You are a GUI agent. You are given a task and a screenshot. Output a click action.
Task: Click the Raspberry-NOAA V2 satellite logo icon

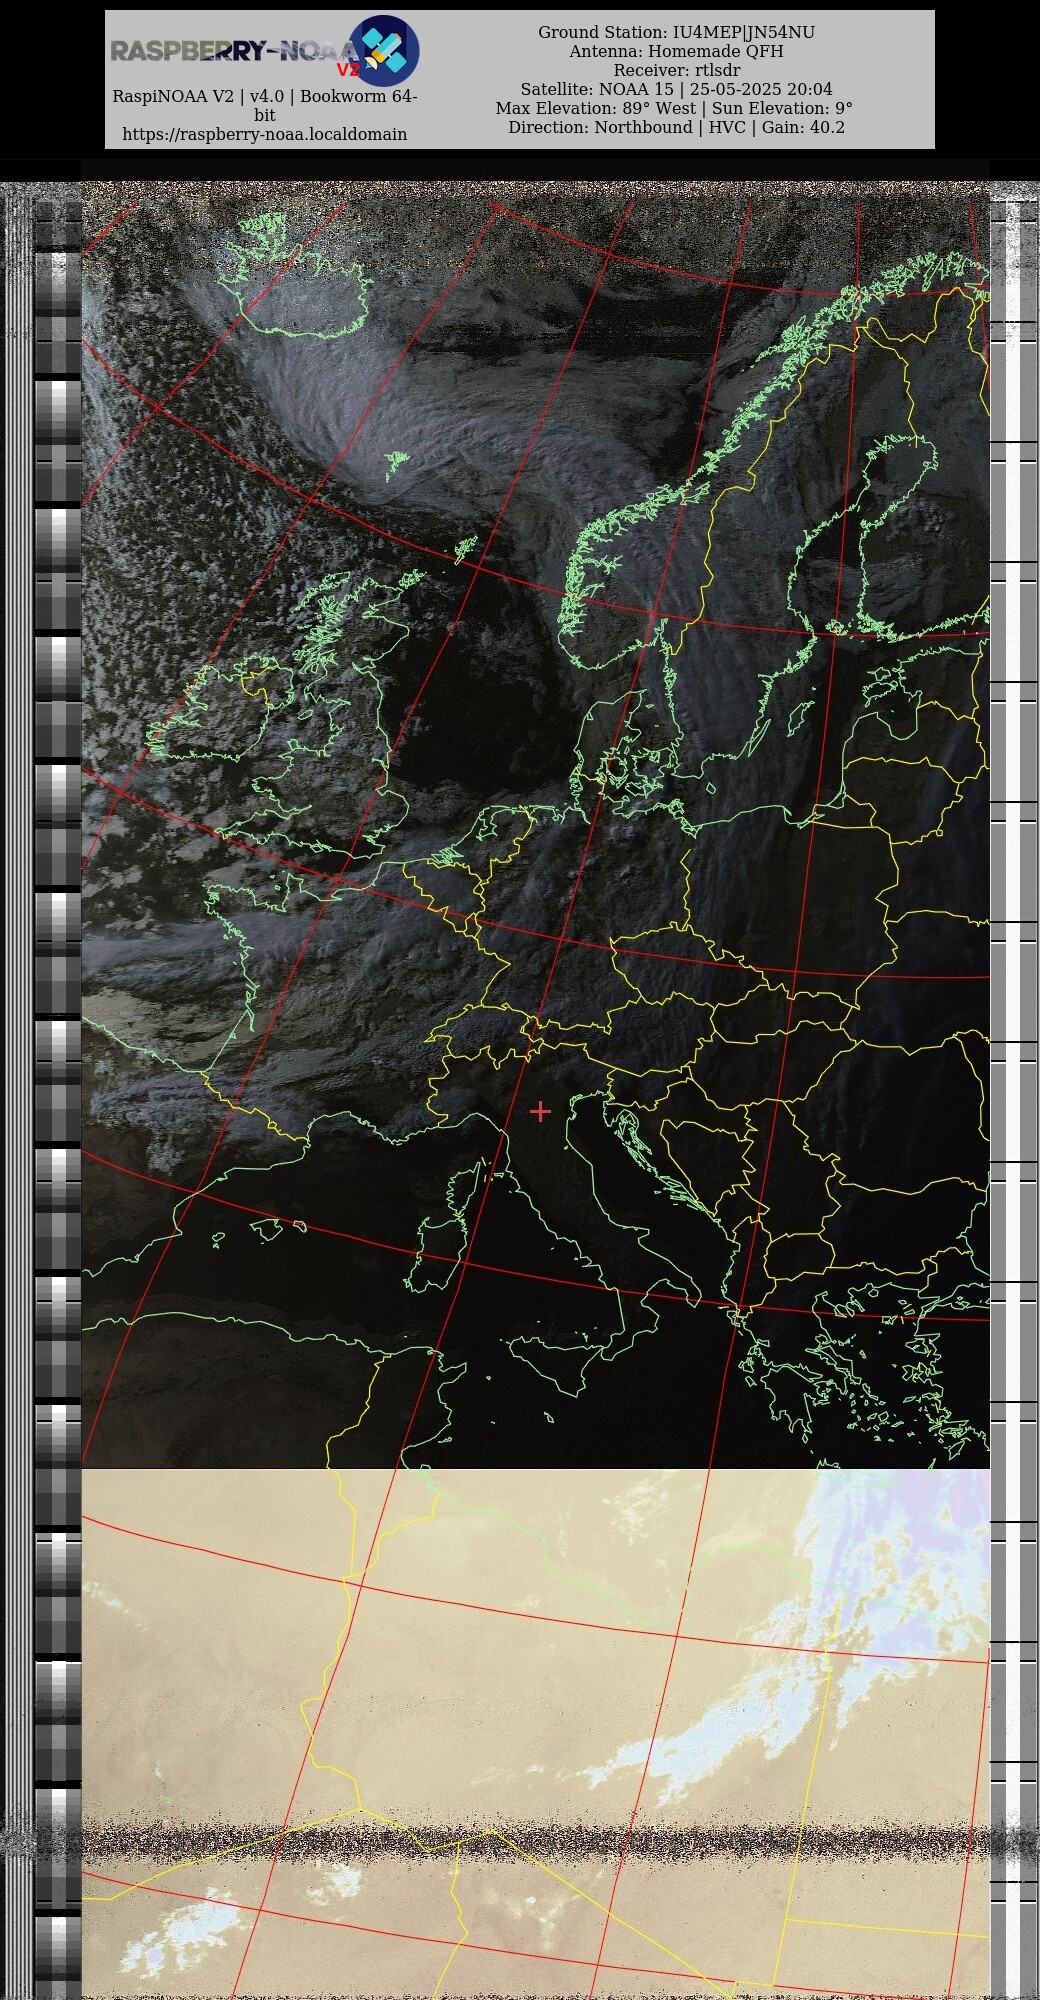pos(384,51)
